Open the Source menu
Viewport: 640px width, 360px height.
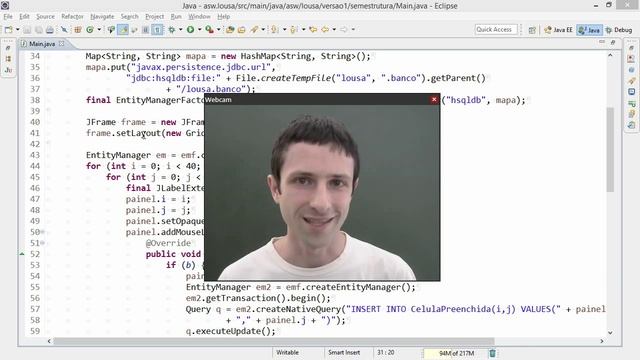click(x=45, y=17)
